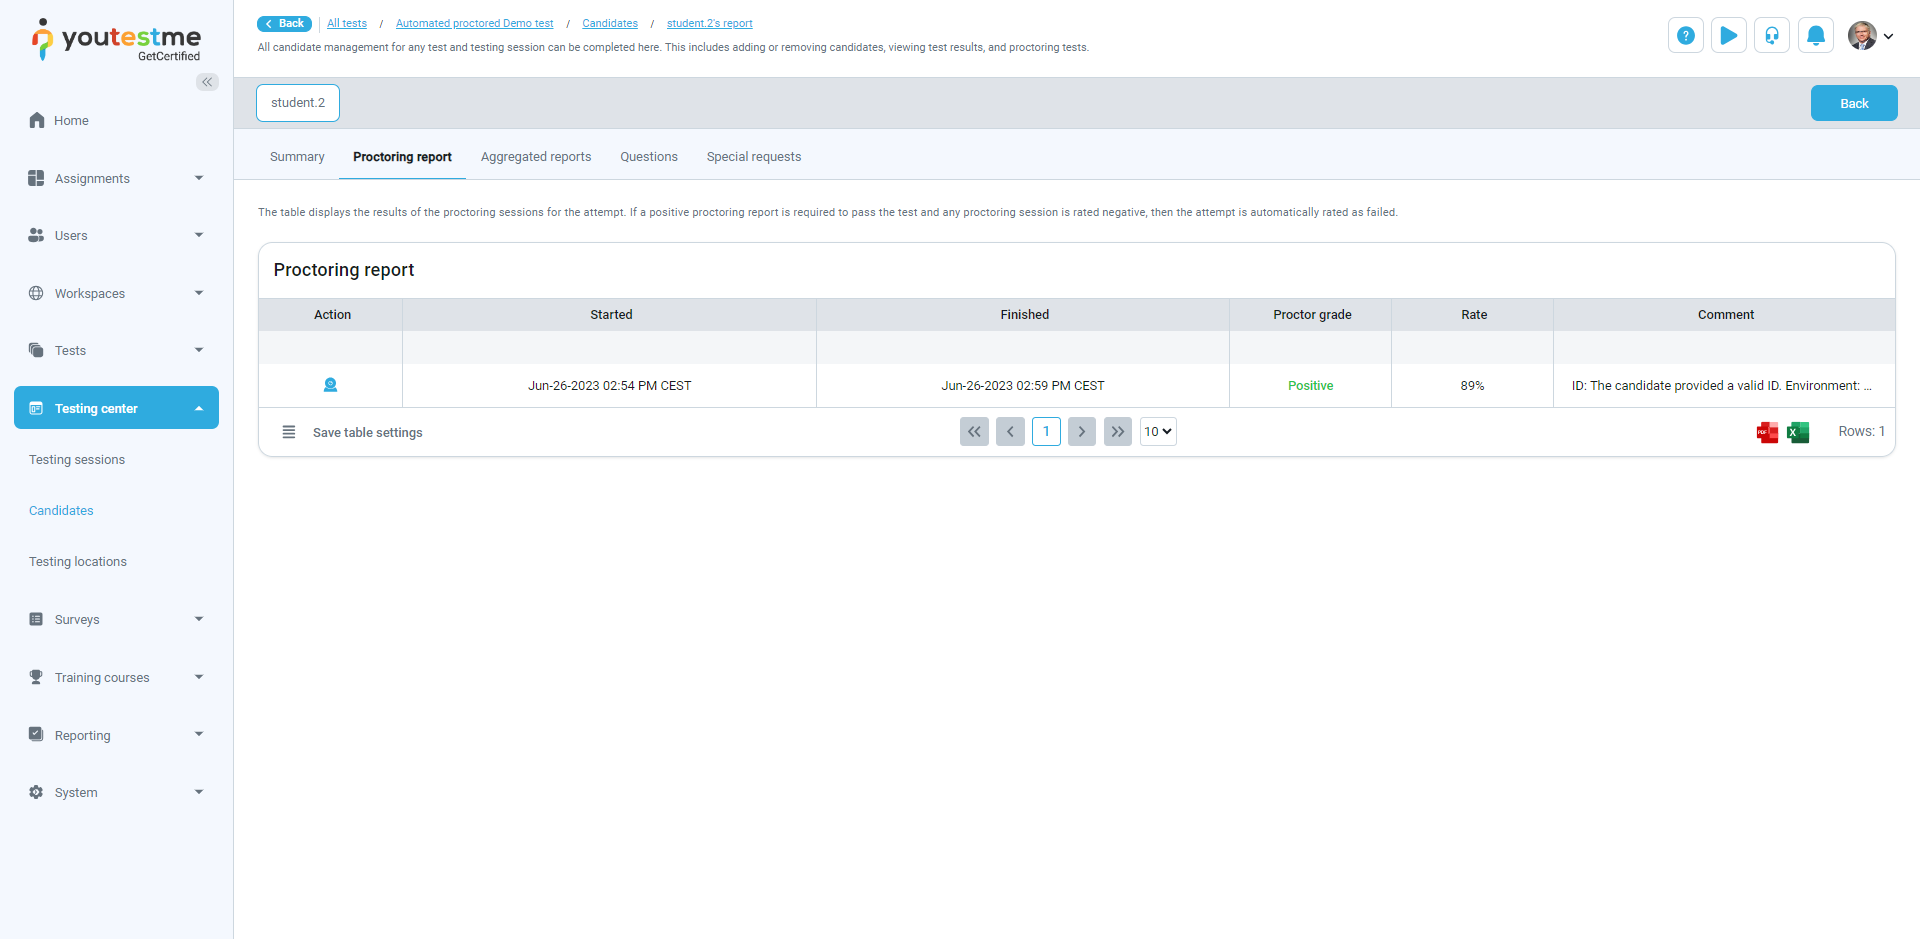This screenshot has width=1920, height=939.
Task: Open the notifications bell
Action: point(1815,36)
